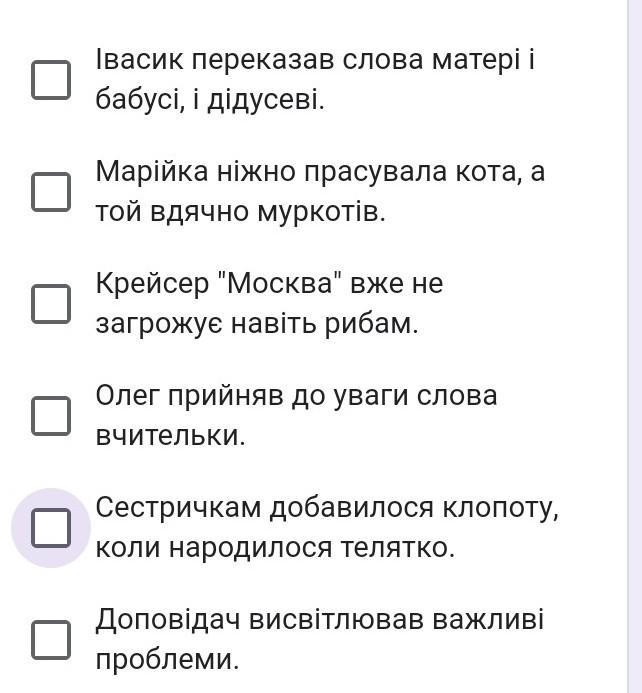Click the word "проблеми" in last option
The image size is (642, 693).
tap(168, 660)
